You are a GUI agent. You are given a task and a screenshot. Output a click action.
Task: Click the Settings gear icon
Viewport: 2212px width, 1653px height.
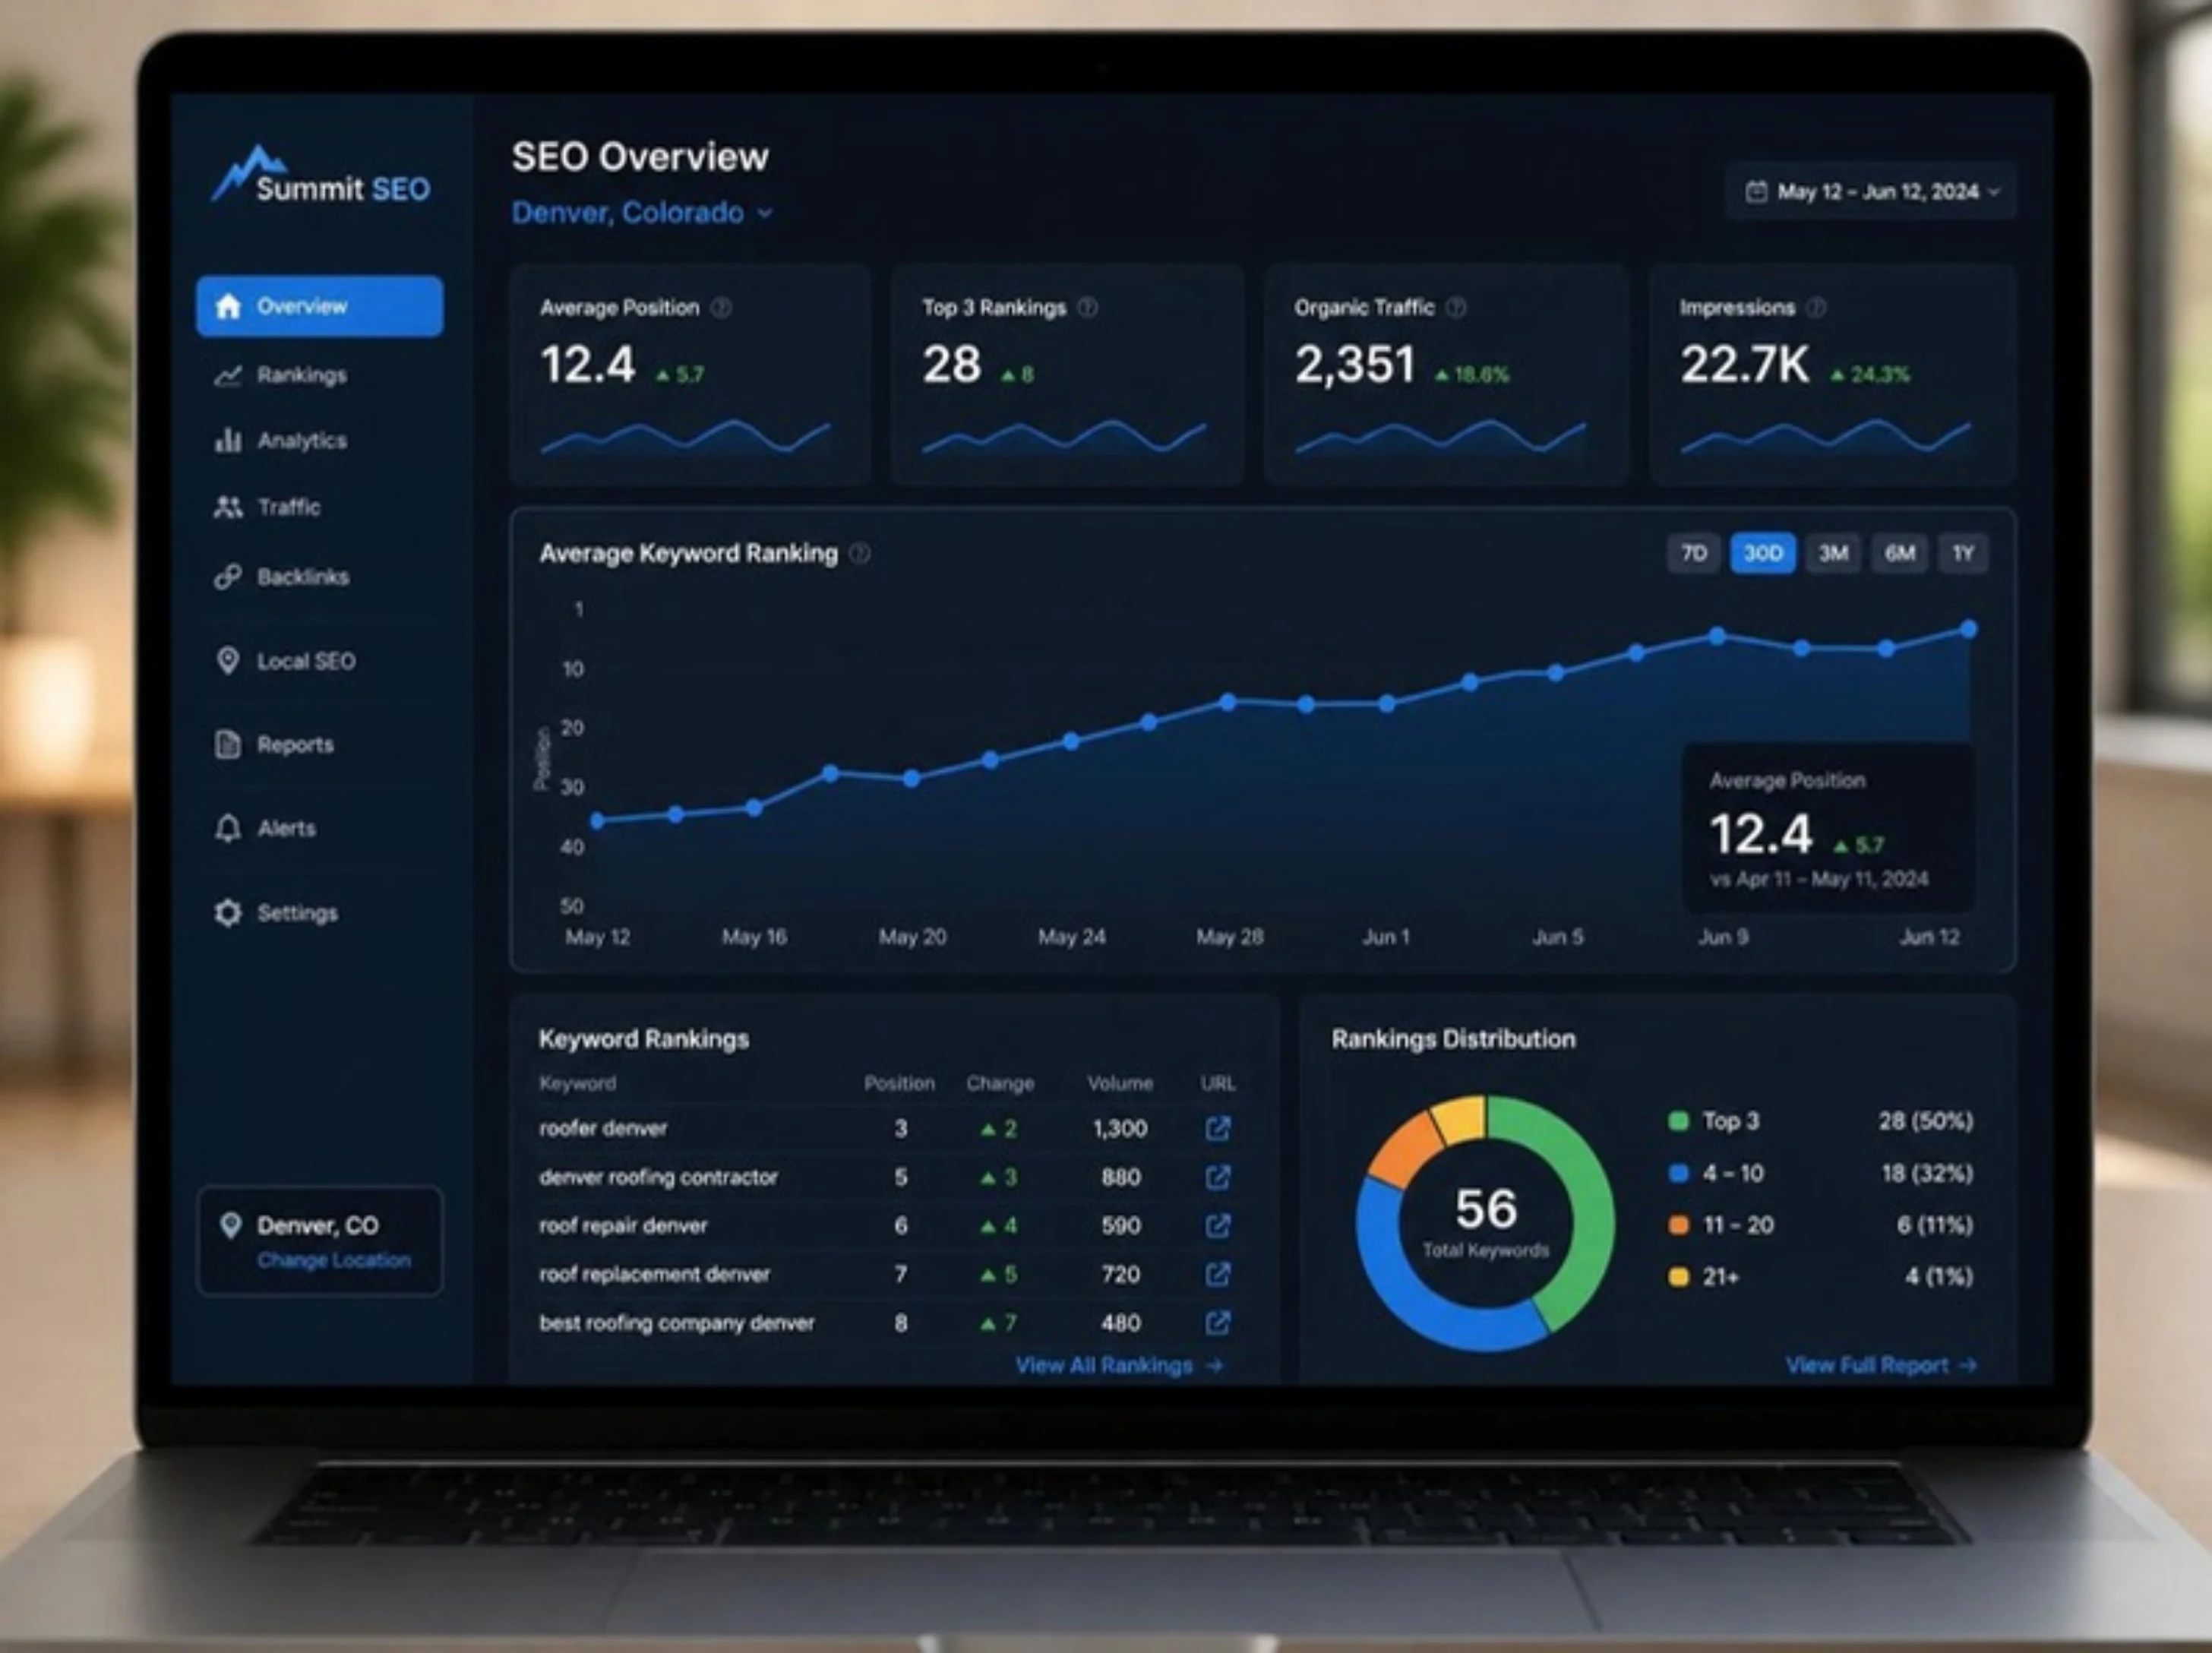coord(228,913)
